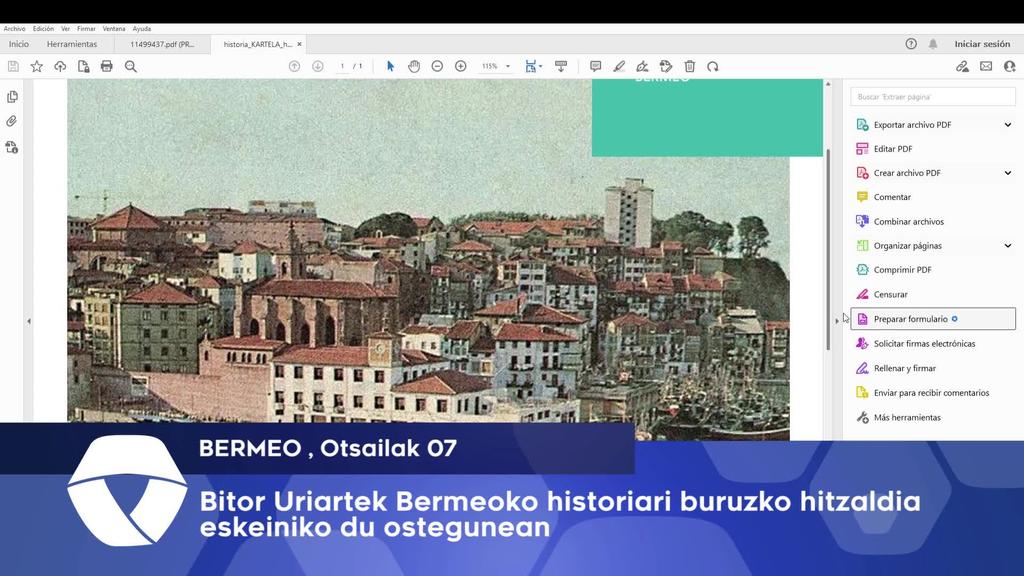The height and width of the screenshot is (576, 1024).
Task: Open Enviar para recibir comentarios
Action: [933, 392]
